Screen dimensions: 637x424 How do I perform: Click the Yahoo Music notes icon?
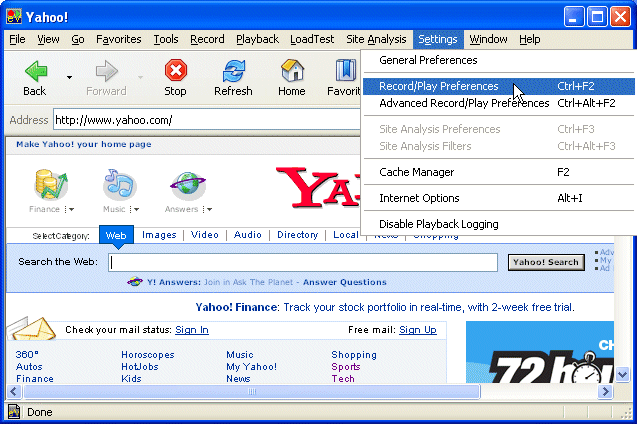pos(119,185)
